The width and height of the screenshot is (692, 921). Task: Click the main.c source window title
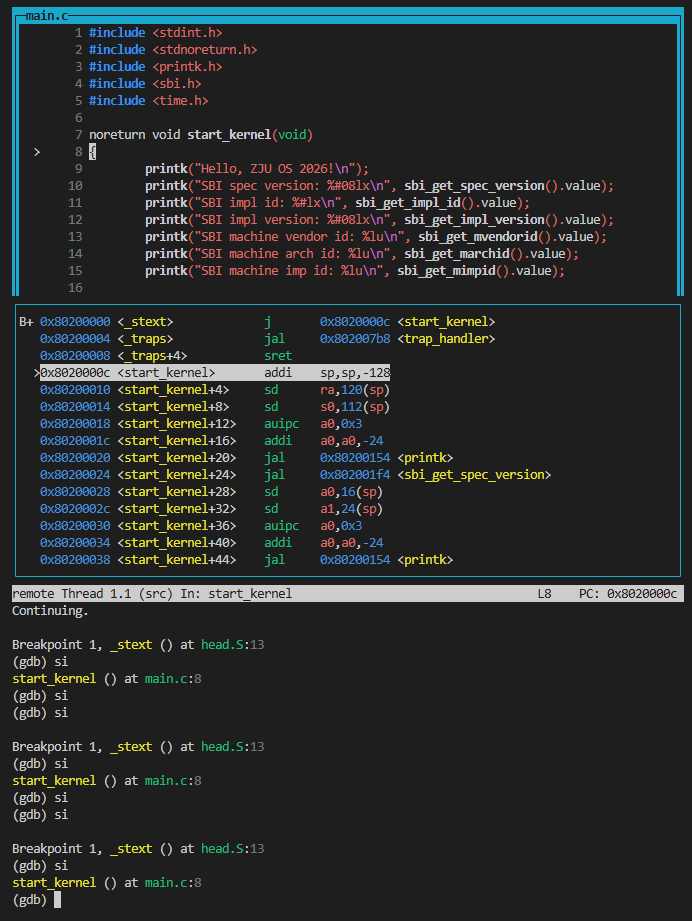click(47, 16)
